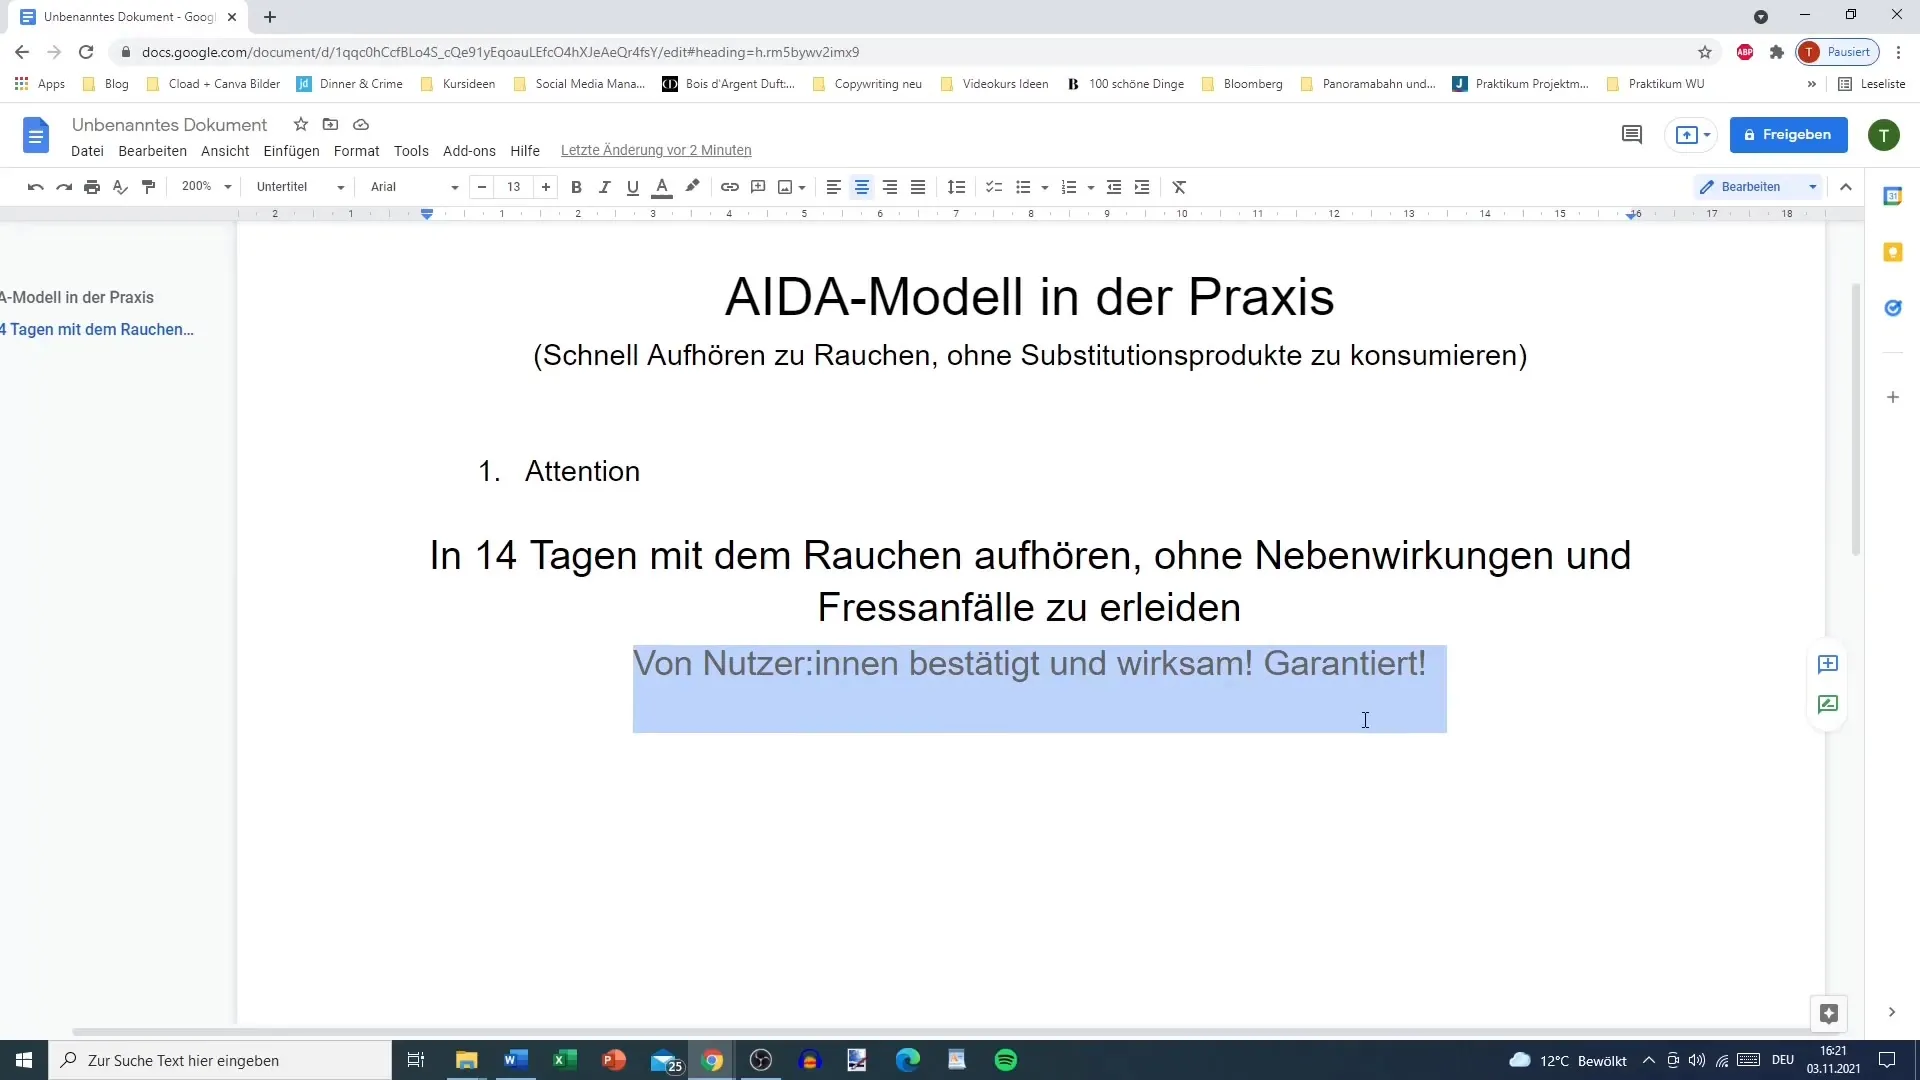Toggle bulleted list
Image resolution: width=1920 pixels, height=1080 pixels.
pos(1023,187)
